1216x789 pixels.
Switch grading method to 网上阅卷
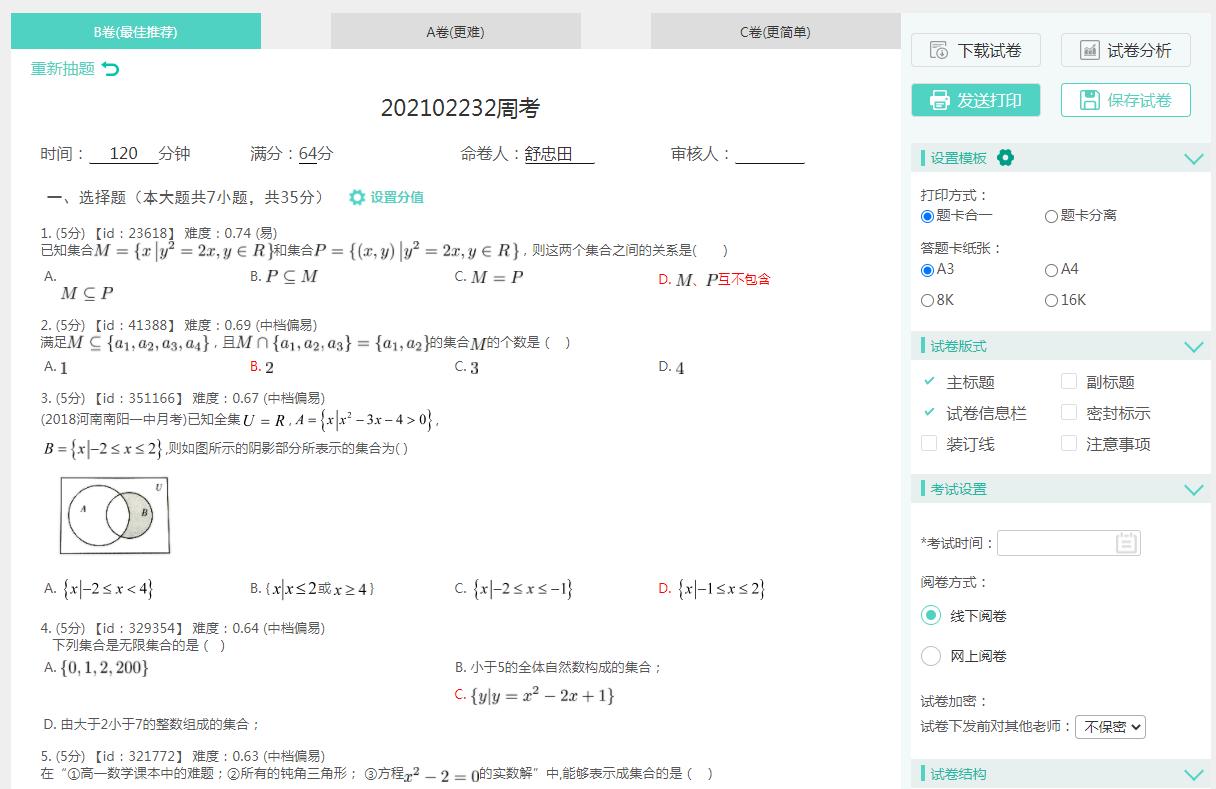930,655
